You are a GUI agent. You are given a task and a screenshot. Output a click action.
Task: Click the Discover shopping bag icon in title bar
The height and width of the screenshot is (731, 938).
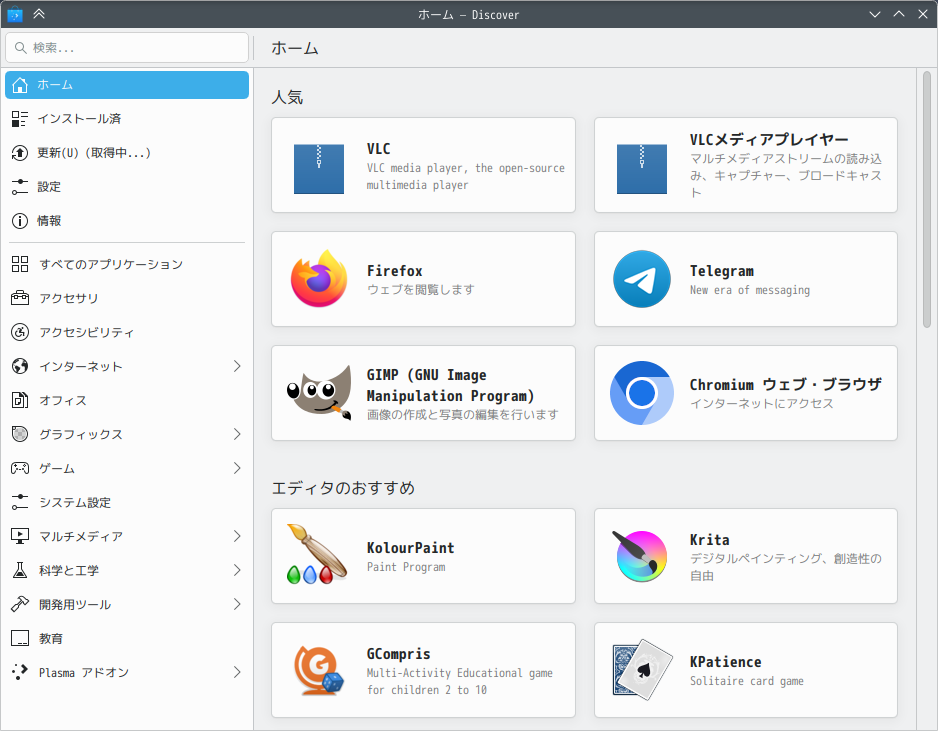[15, 14]
